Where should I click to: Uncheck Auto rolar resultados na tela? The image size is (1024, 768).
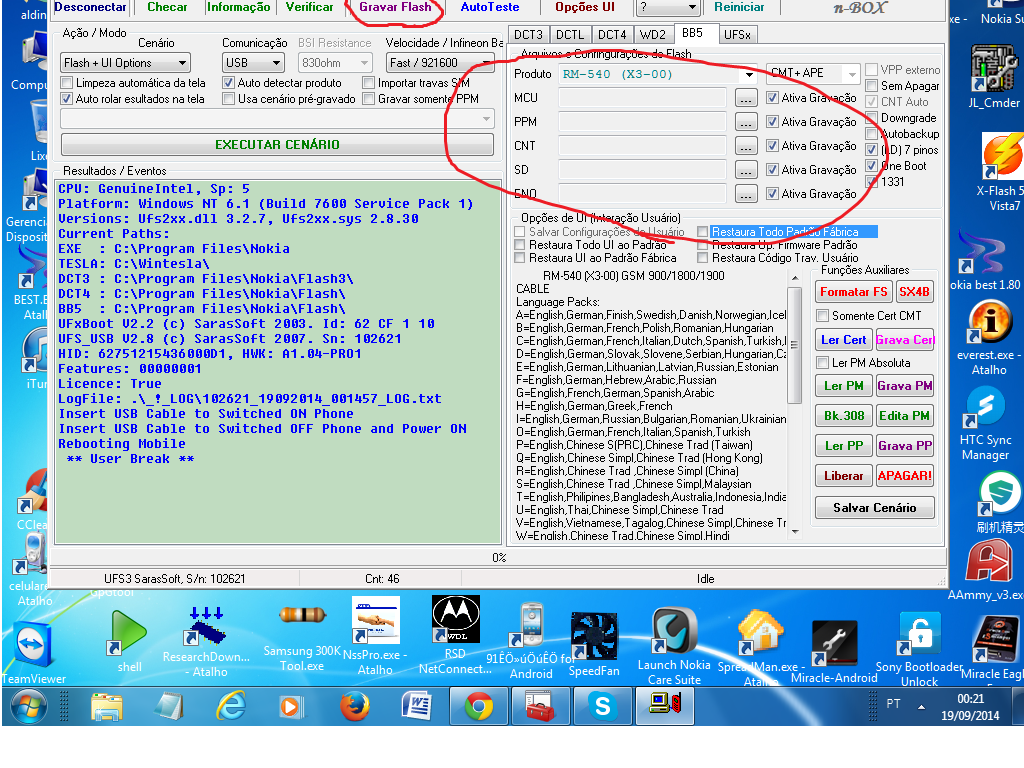(x=66, y=99)
